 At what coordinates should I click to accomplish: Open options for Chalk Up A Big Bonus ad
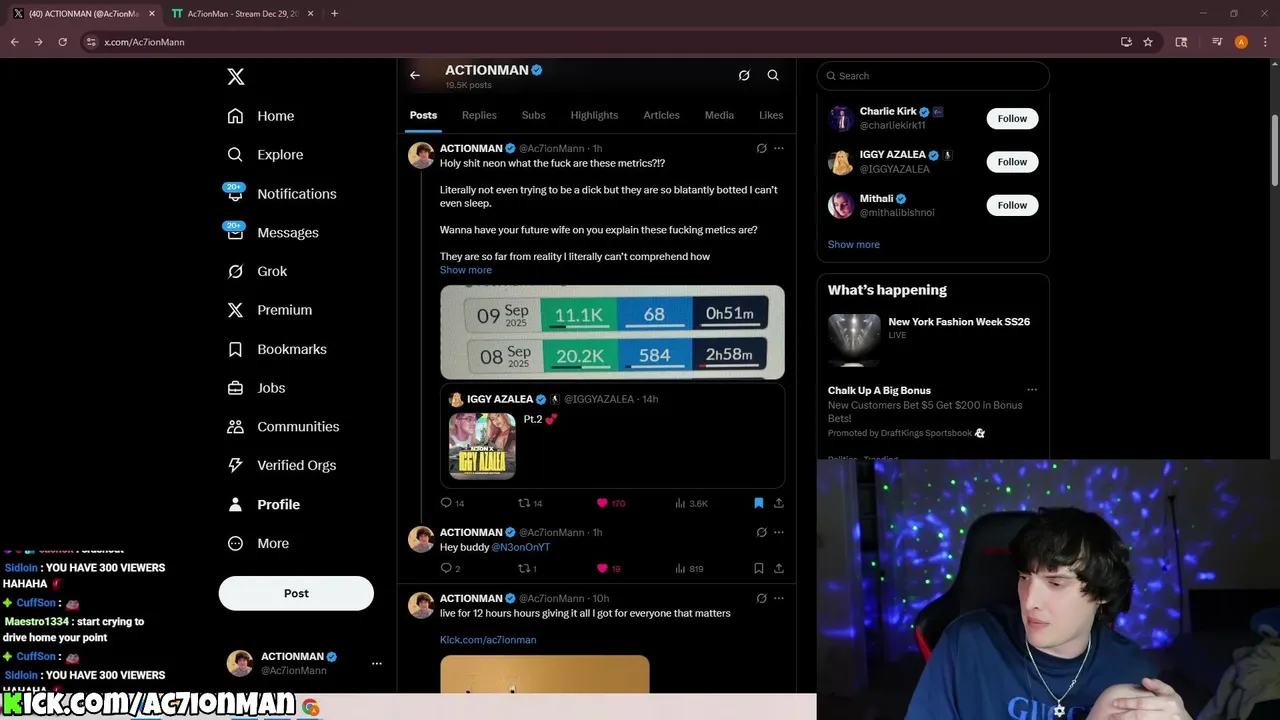coord(1032,390)
